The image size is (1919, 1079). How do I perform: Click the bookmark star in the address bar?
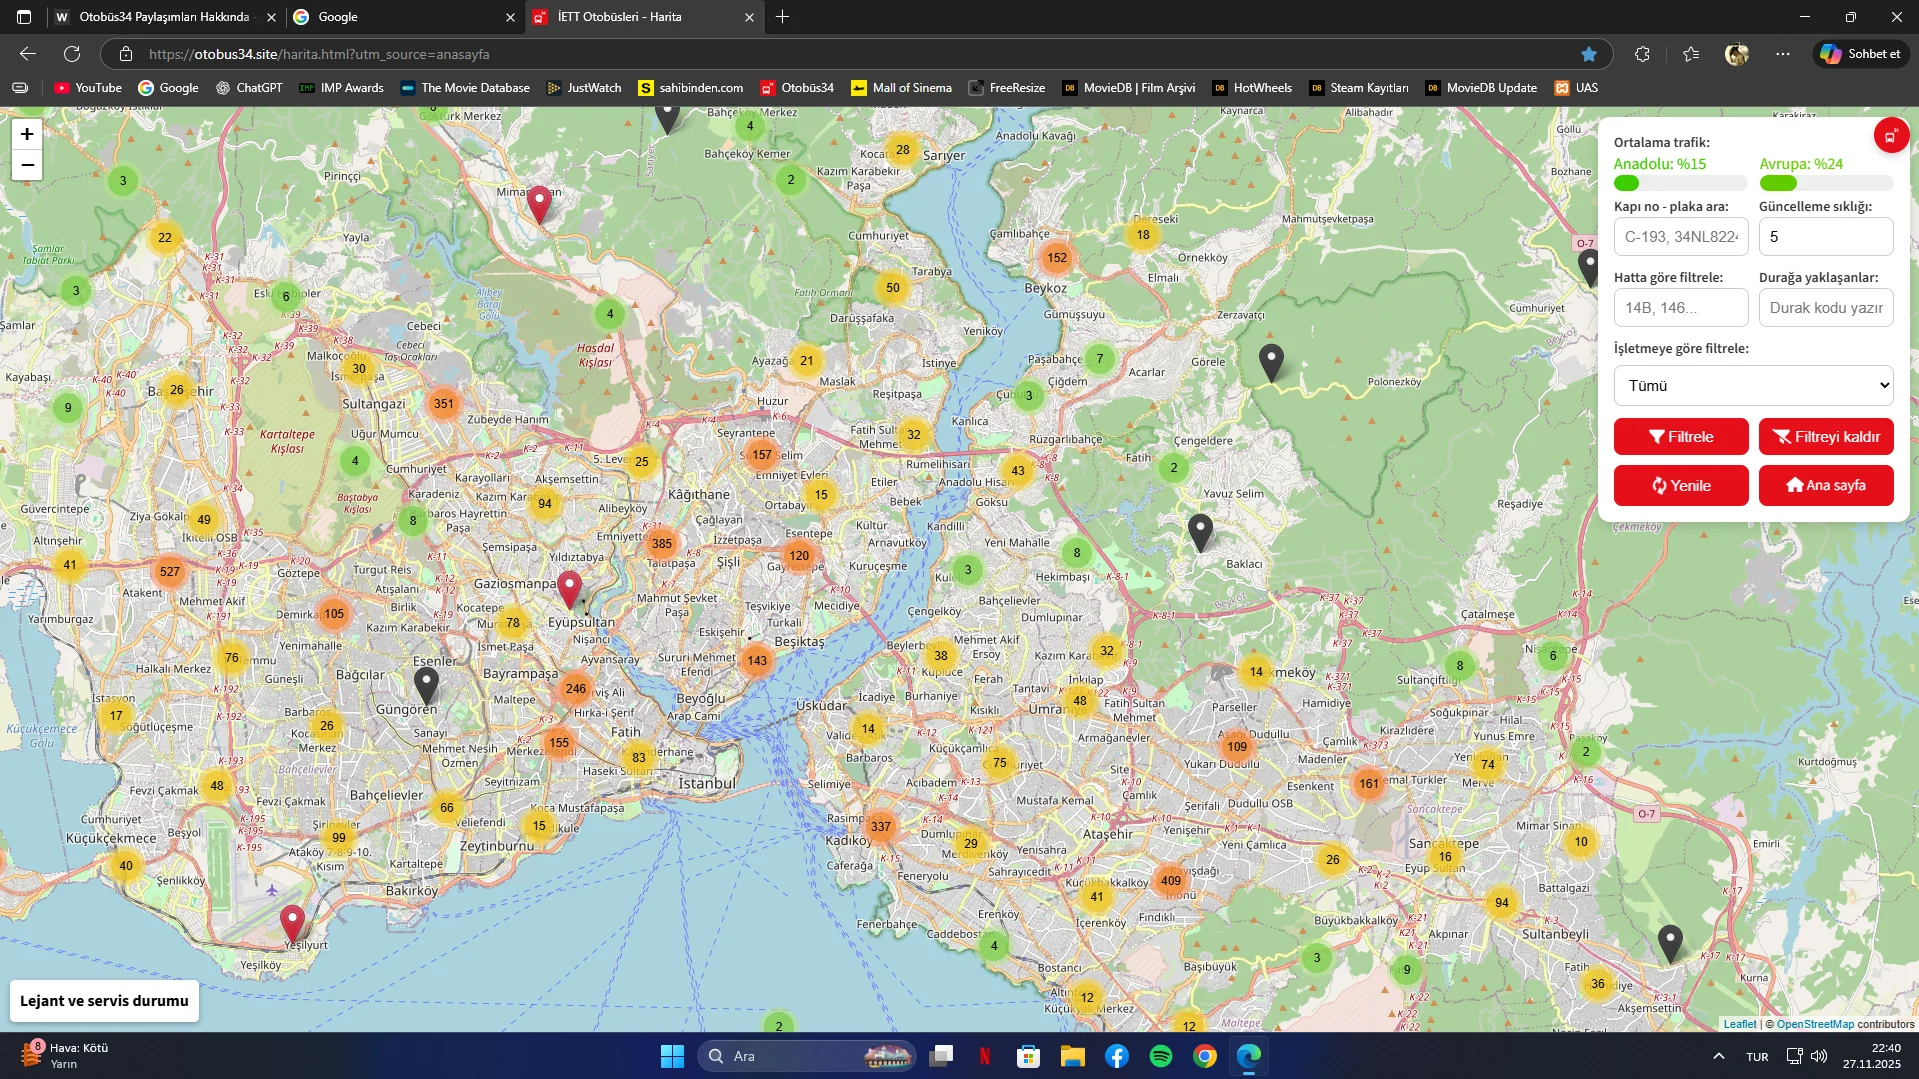point(1588,53)
